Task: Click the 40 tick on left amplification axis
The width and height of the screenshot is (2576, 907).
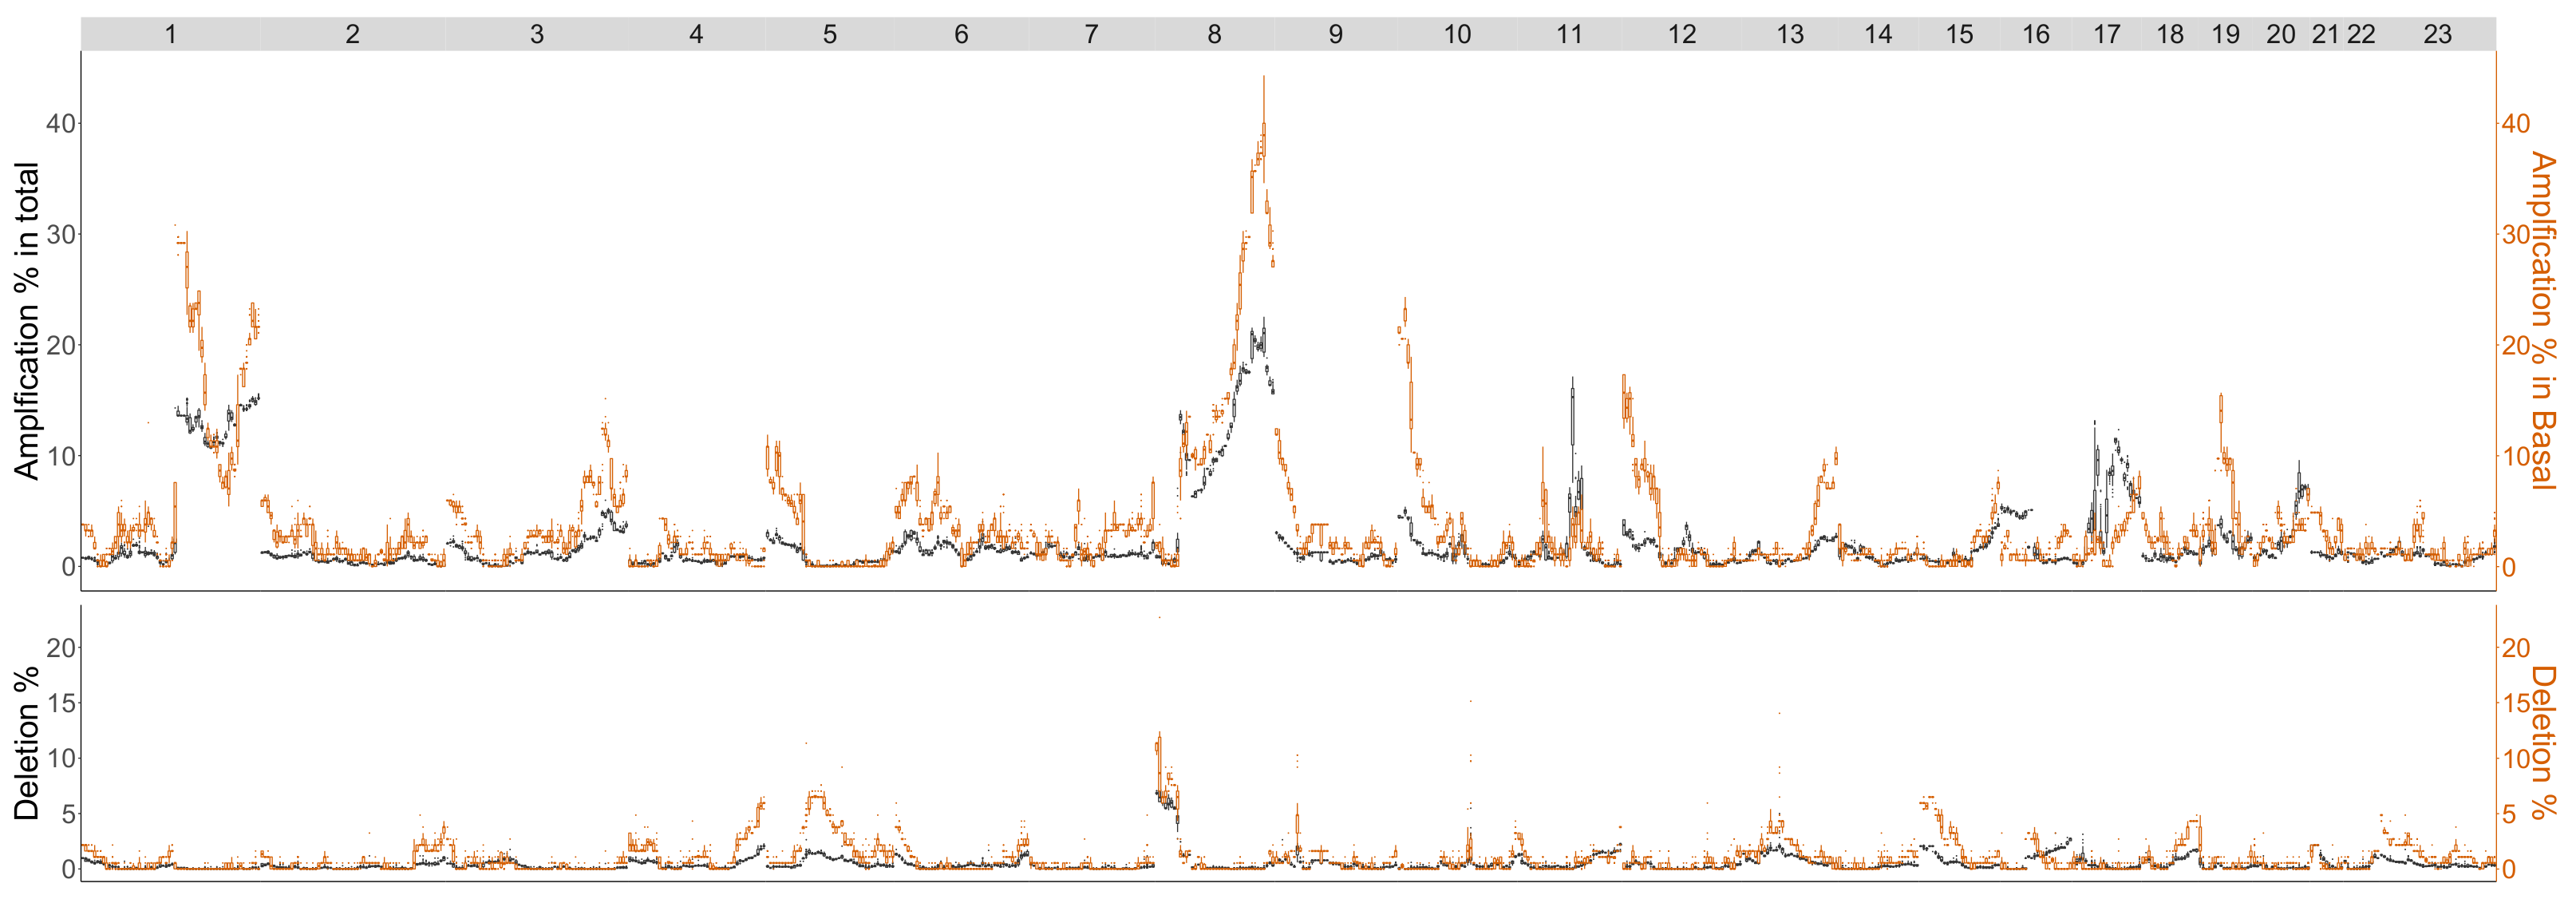Action: tap(60, 124)
